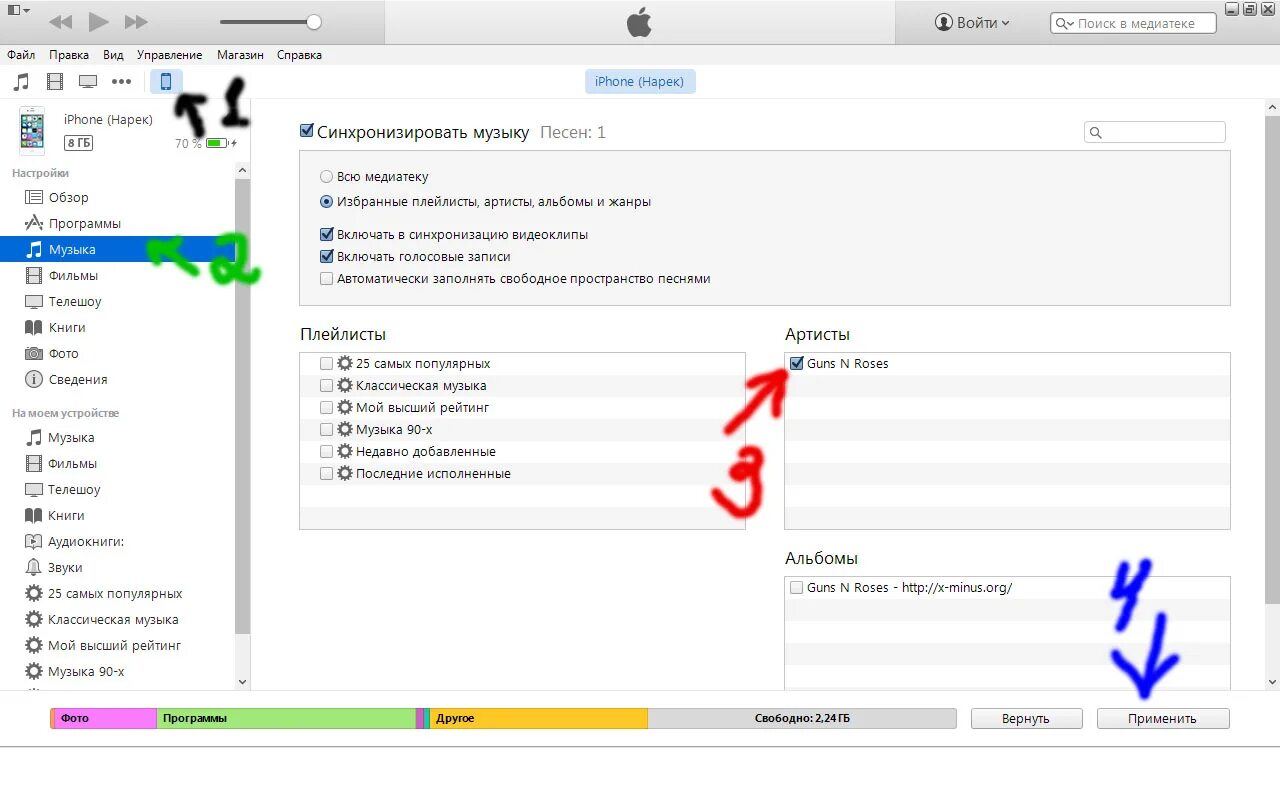Click the Программы storage segment
1280x800 pixels.
[x=286, y=718]
